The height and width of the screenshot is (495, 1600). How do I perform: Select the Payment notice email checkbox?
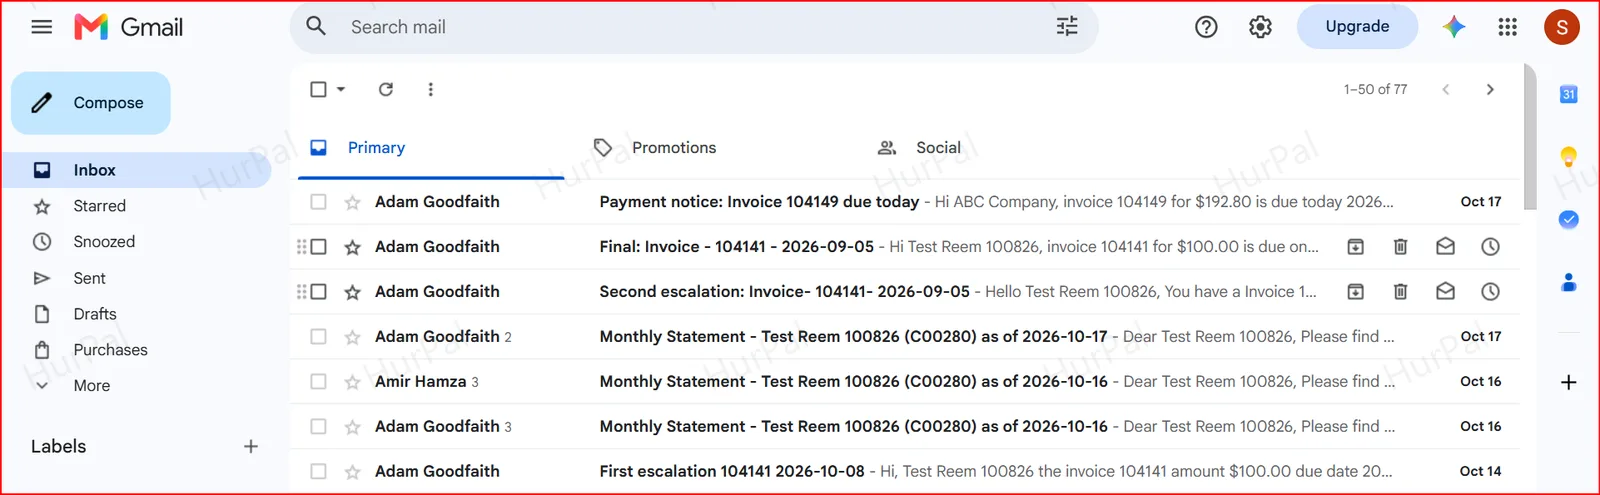tap(318, 201)
